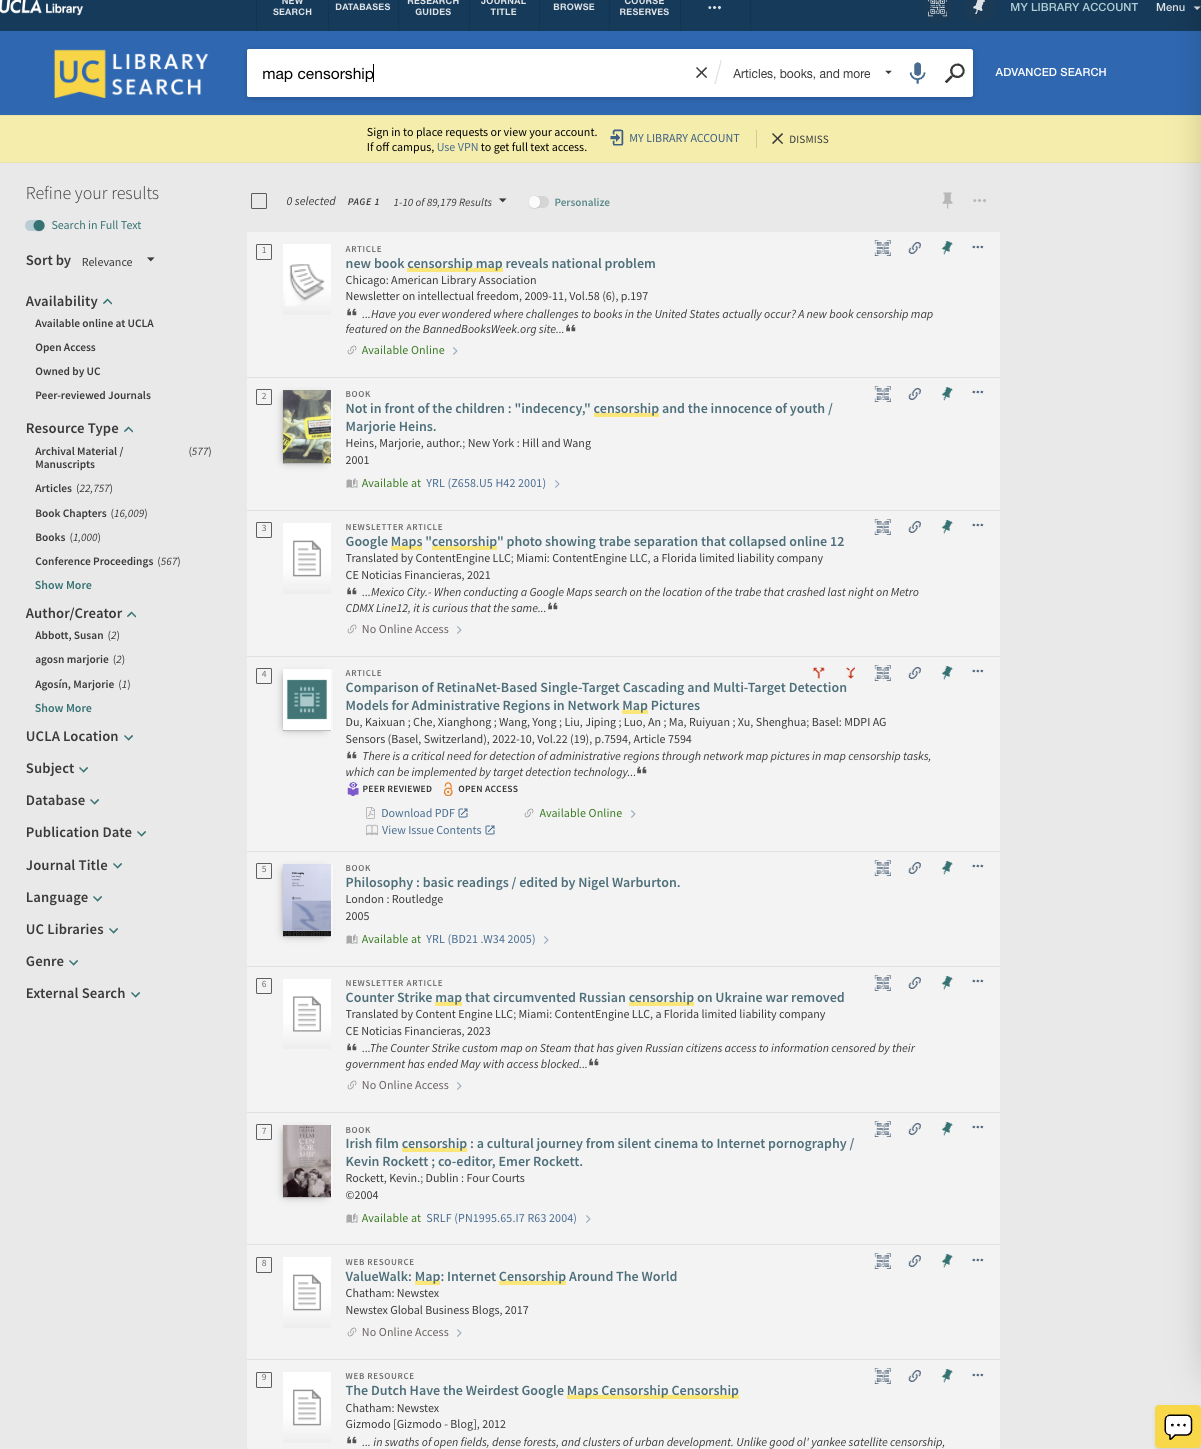Open Sort by Relevance dropdown
This screenshot has height=1449, width=1201.
118,261
